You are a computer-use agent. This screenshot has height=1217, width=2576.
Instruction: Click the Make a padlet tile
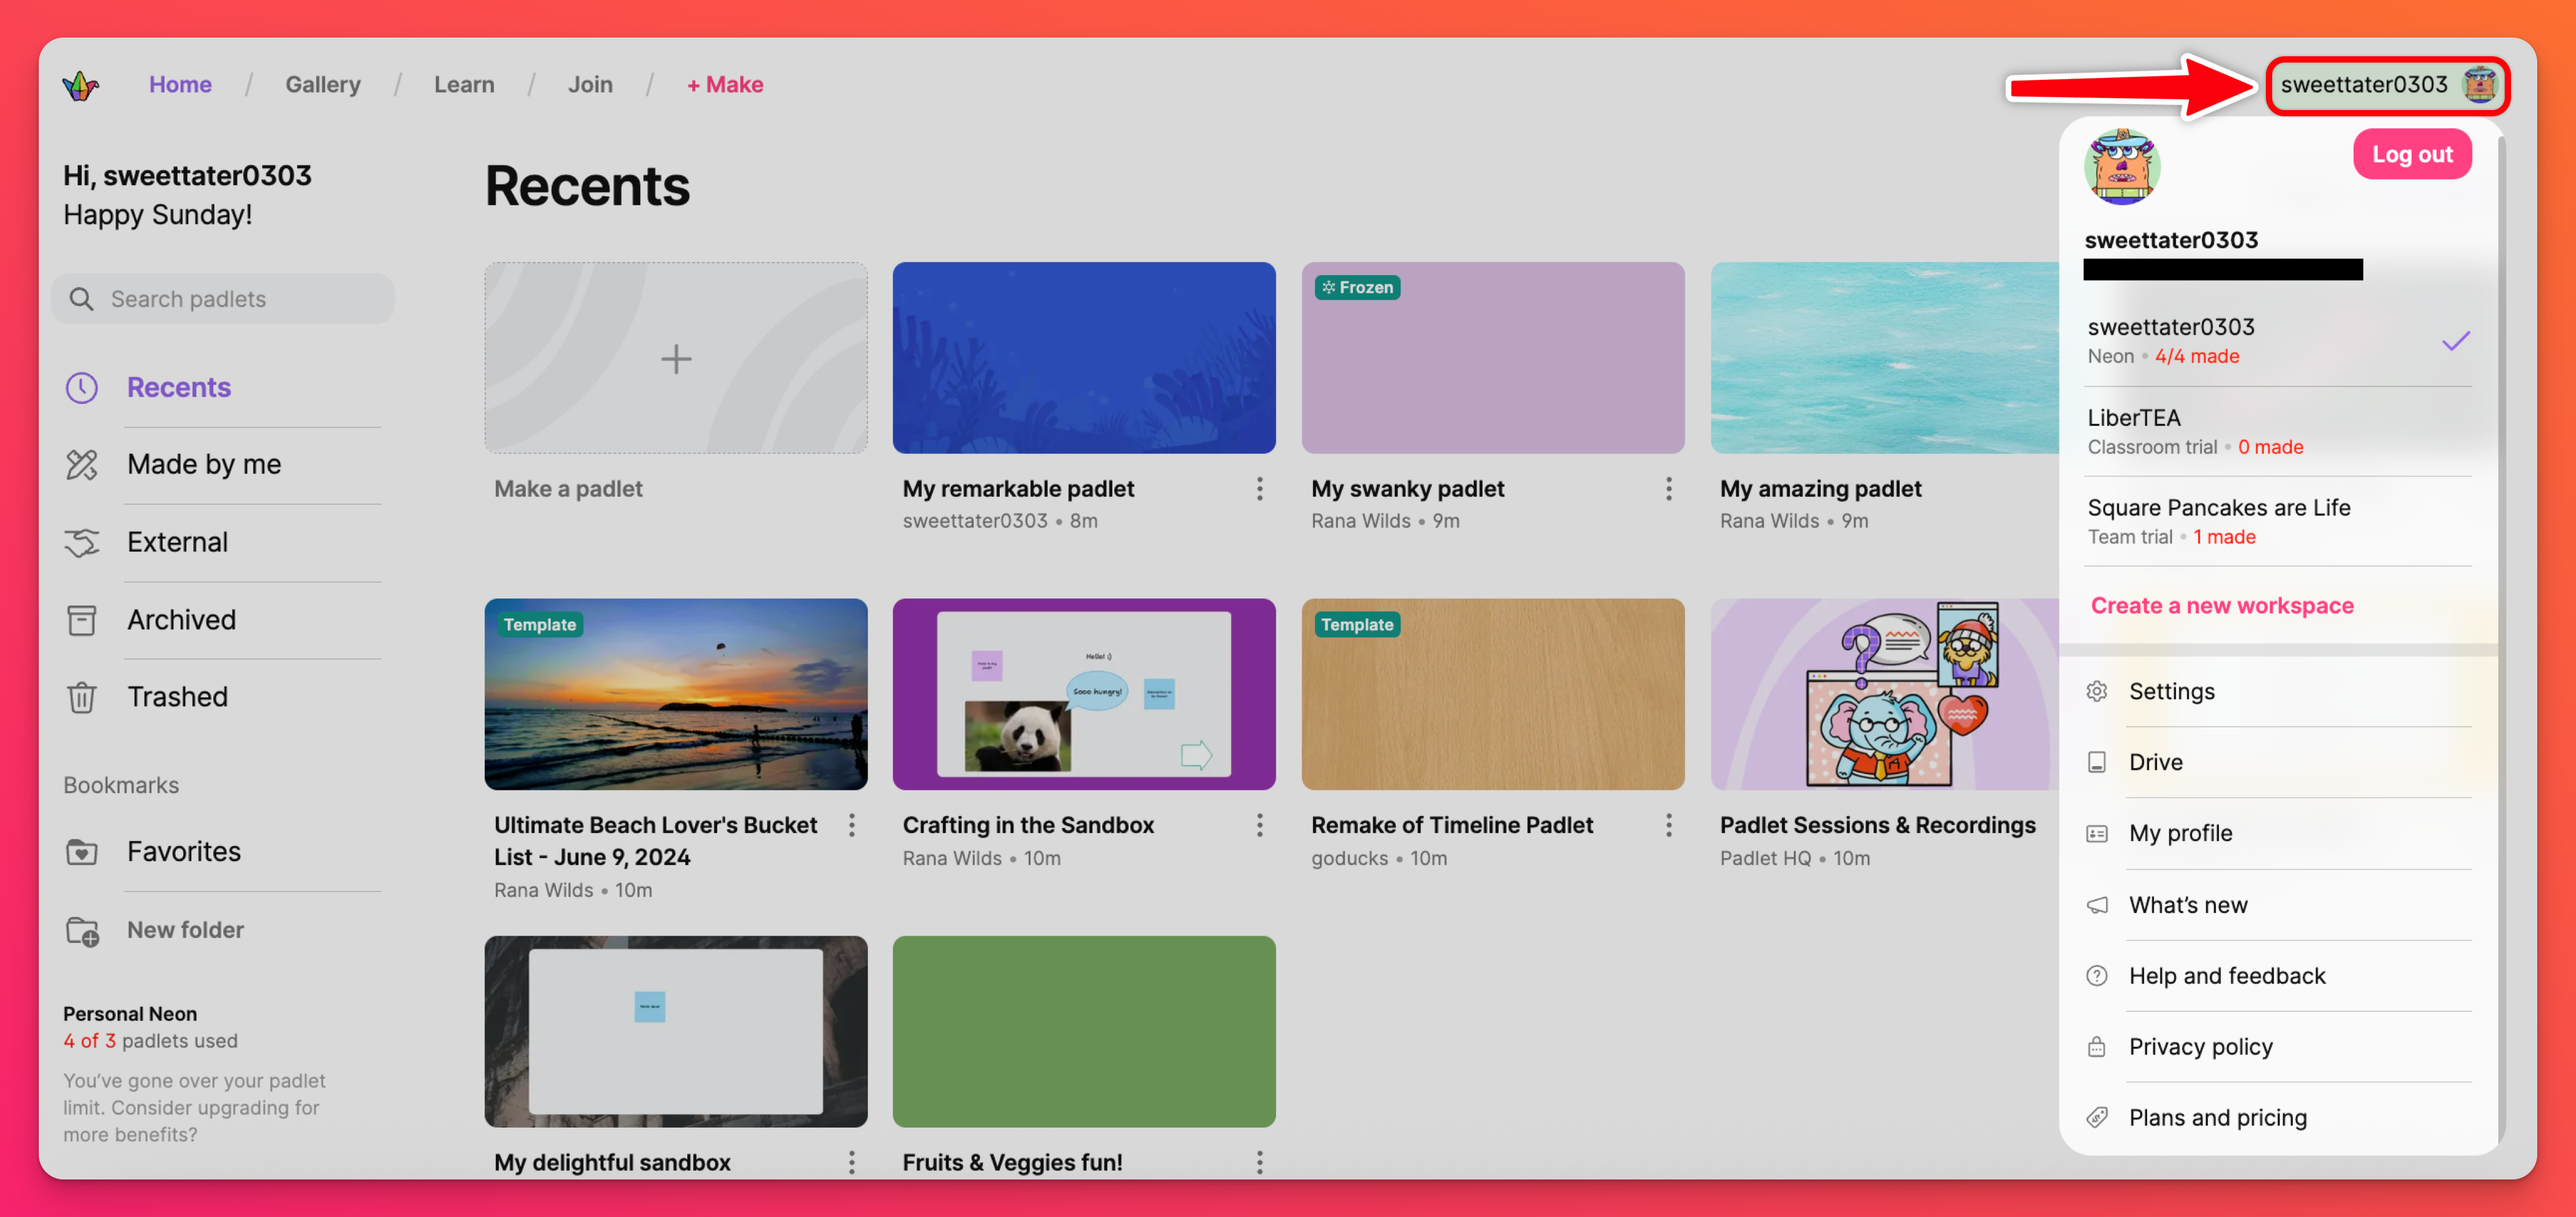676,358
